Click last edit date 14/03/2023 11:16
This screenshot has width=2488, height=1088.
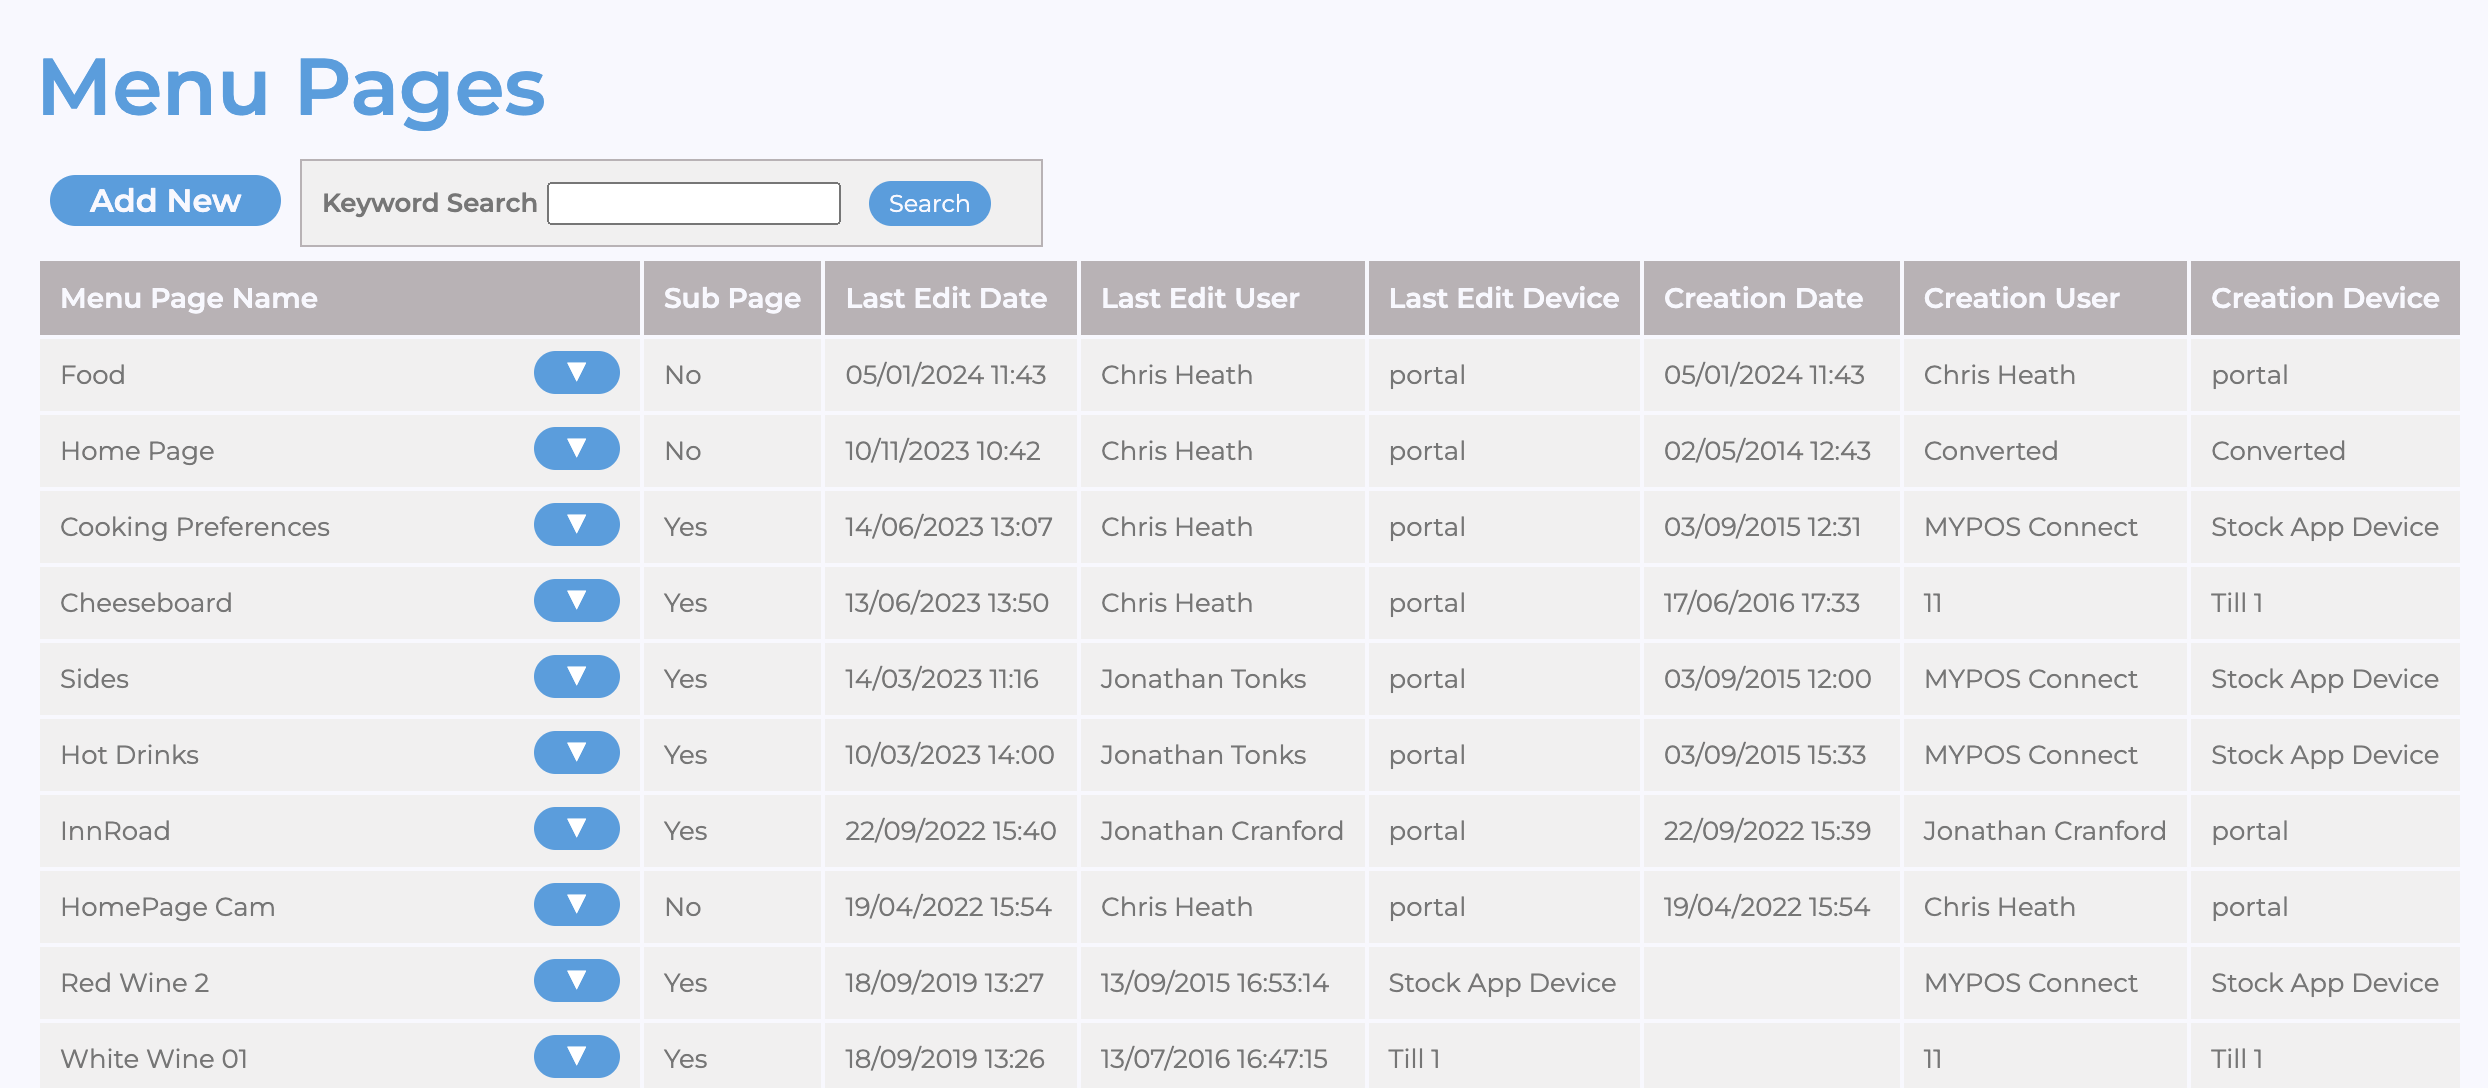click(x=942, y=679)
